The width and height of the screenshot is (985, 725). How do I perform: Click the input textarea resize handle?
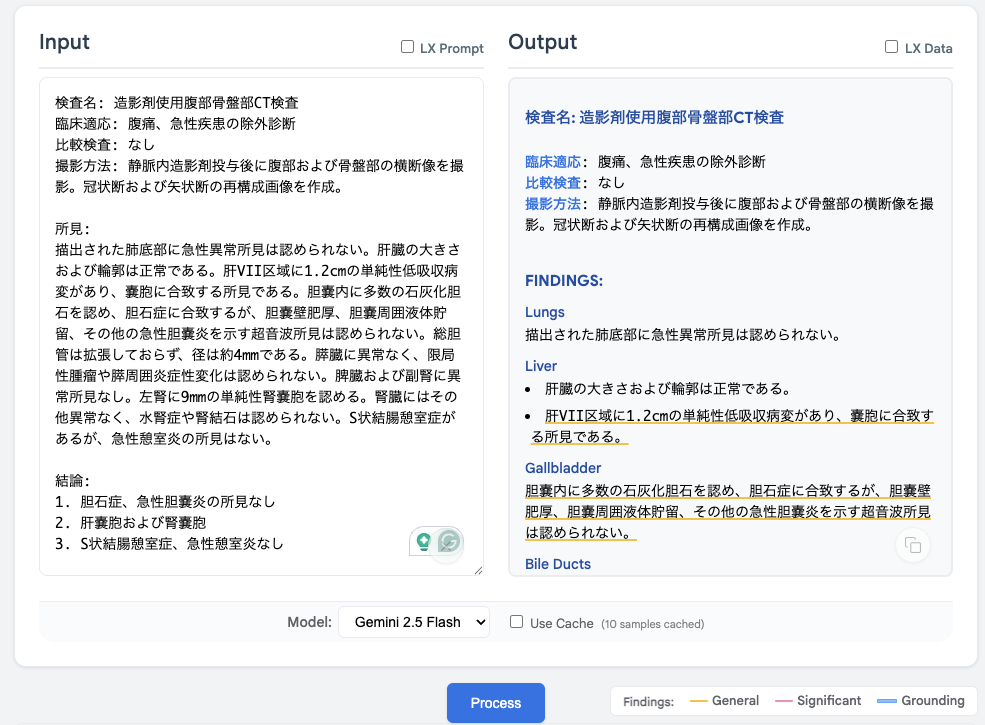[x=478, y=570]
